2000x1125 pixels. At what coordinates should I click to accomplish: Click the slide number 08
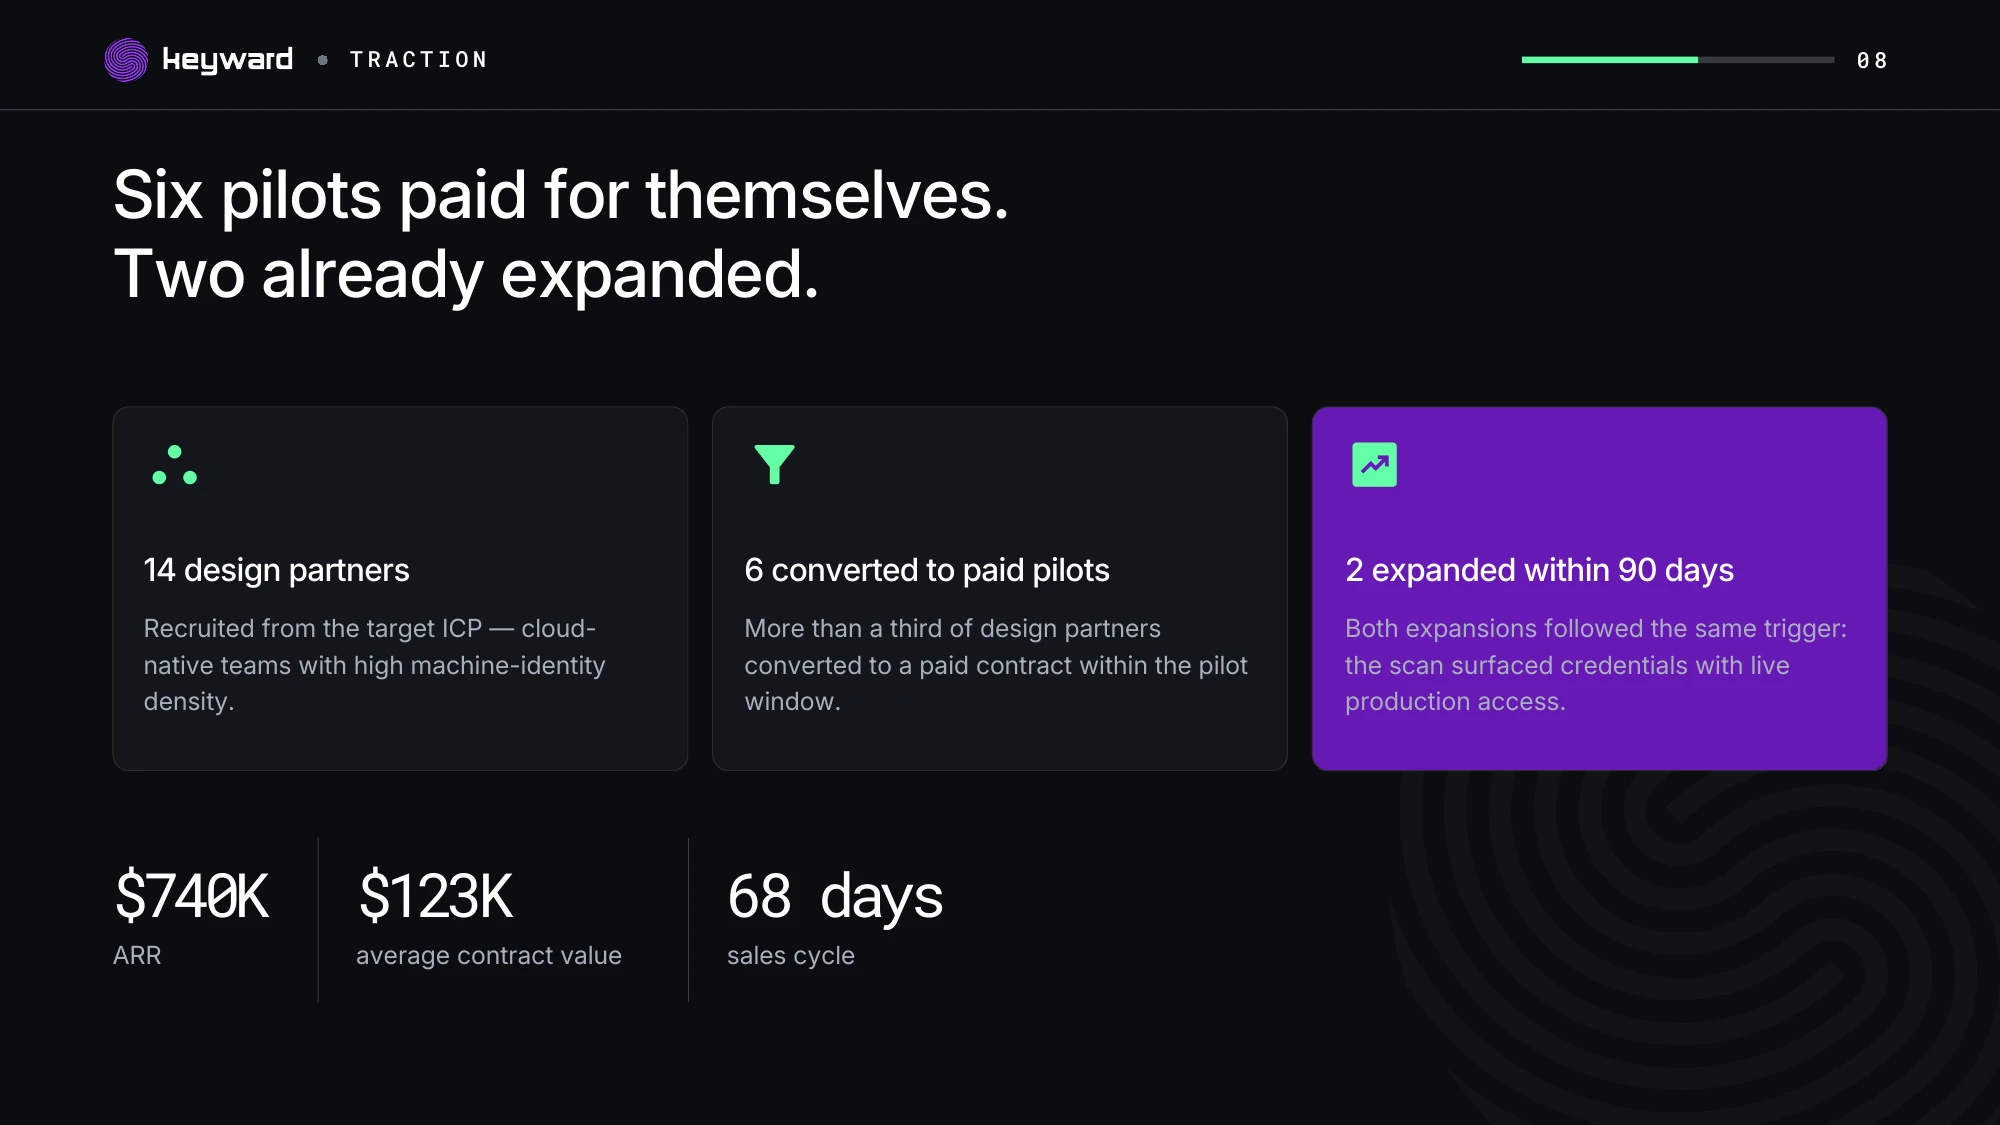tap(1872, 61)
